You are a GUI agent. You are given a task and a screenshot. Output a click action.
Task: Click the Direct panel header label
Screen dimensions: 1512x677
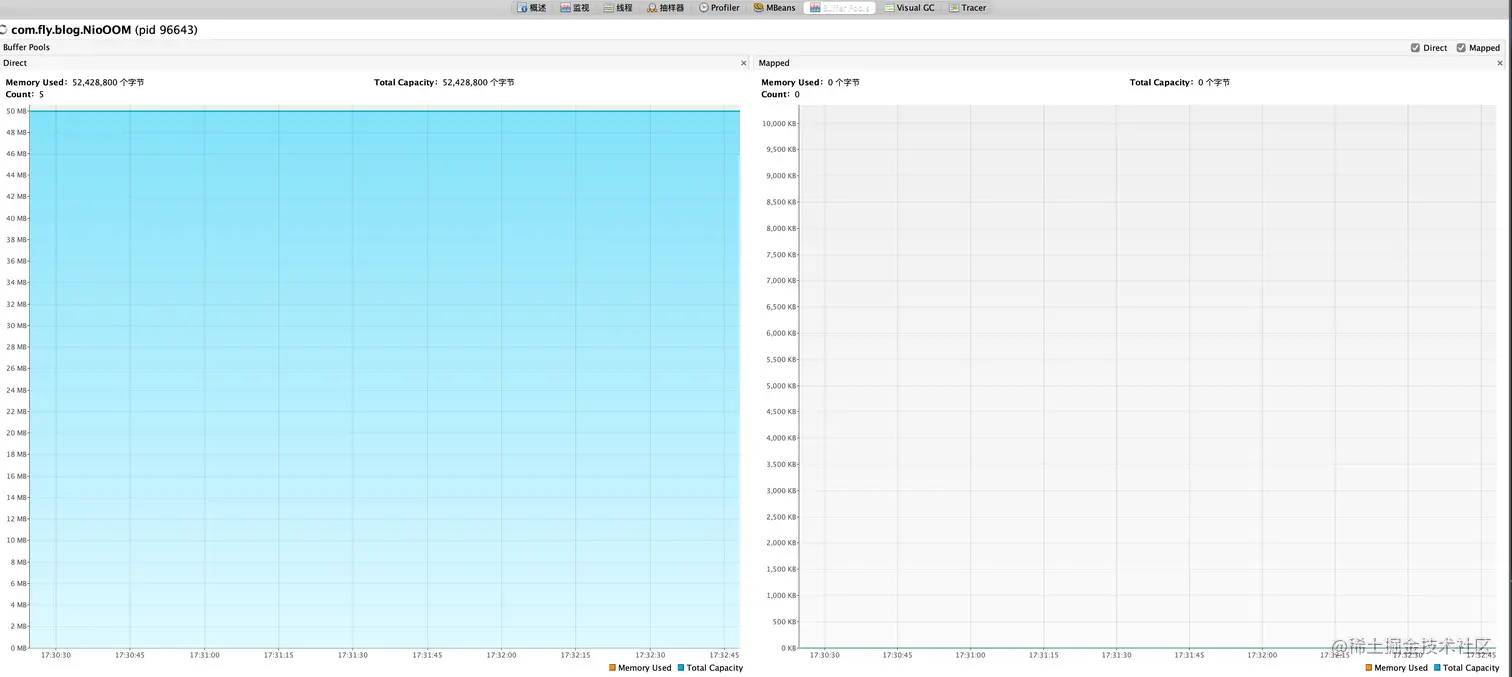click(x=15, y=63)
